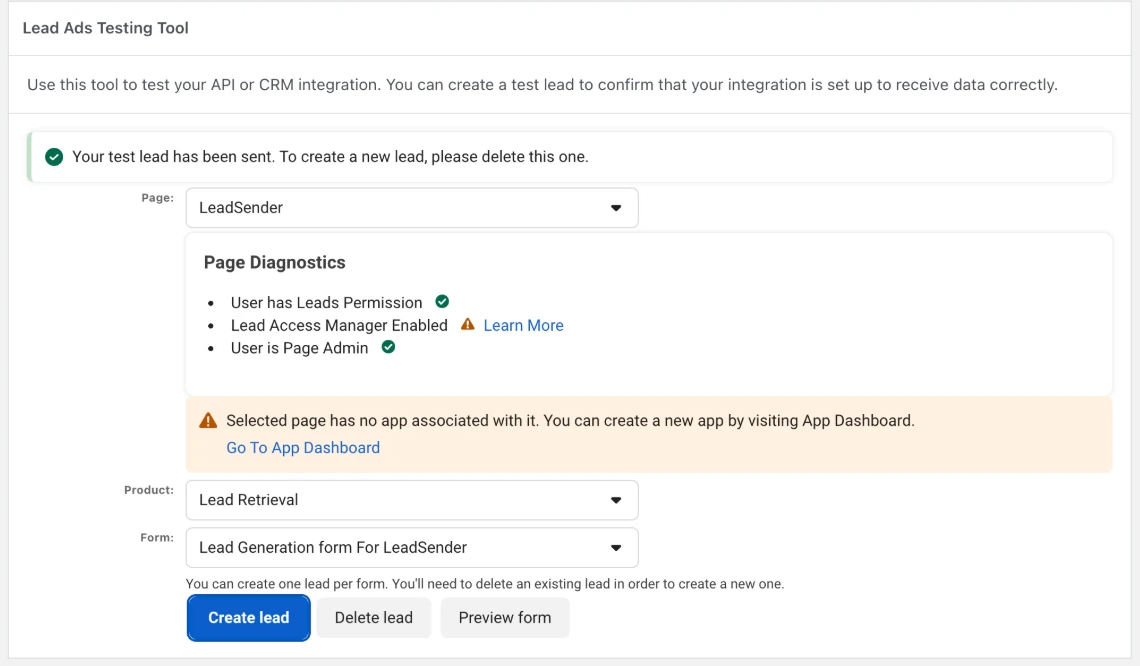Open the Product dropdown showing Lead Retrieval
The height and width of the screenshot is (666, 1140).
pyautogui.click(x=412, y=500)
